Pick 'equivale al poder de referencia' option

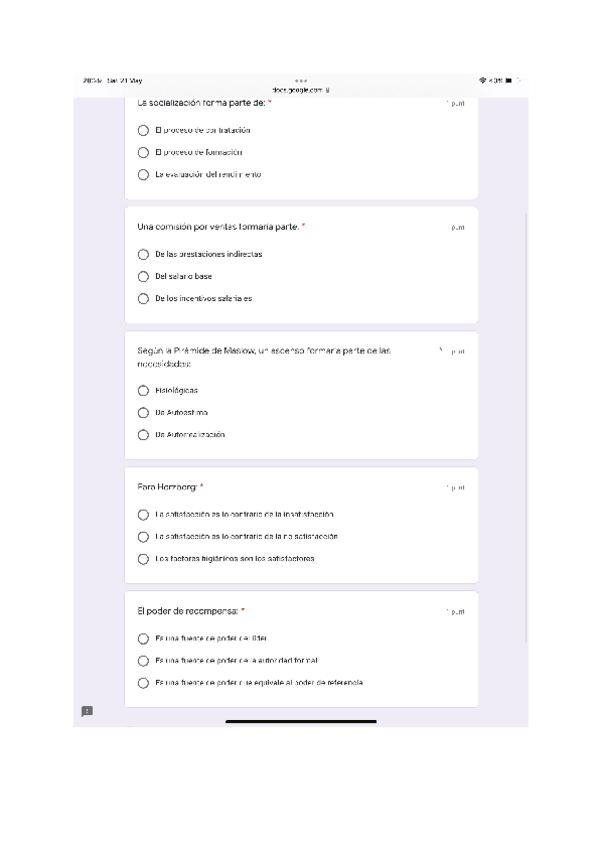point(144,682)
